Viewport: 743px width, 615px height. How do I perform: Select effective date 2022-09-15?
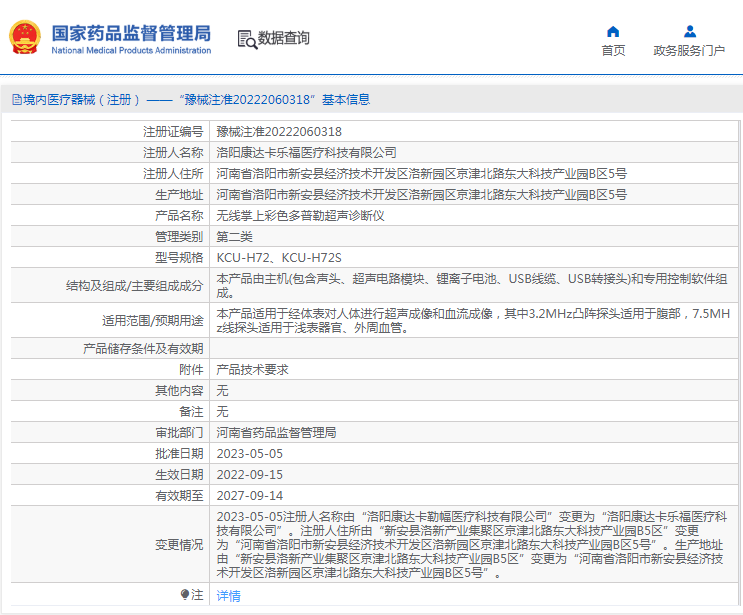(x=250, y=474)
